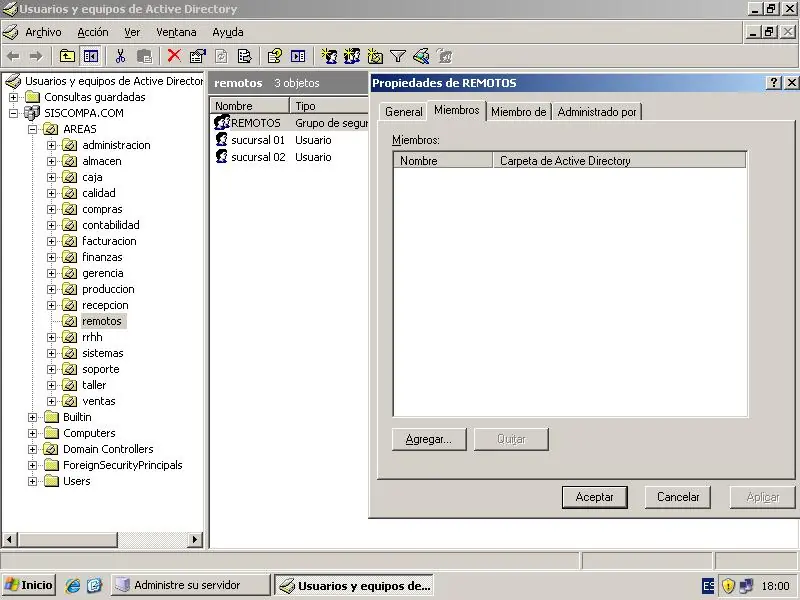Click the Show/Hide action pane icon
Viewport: 800px width, 600px height.
(298, 56)
